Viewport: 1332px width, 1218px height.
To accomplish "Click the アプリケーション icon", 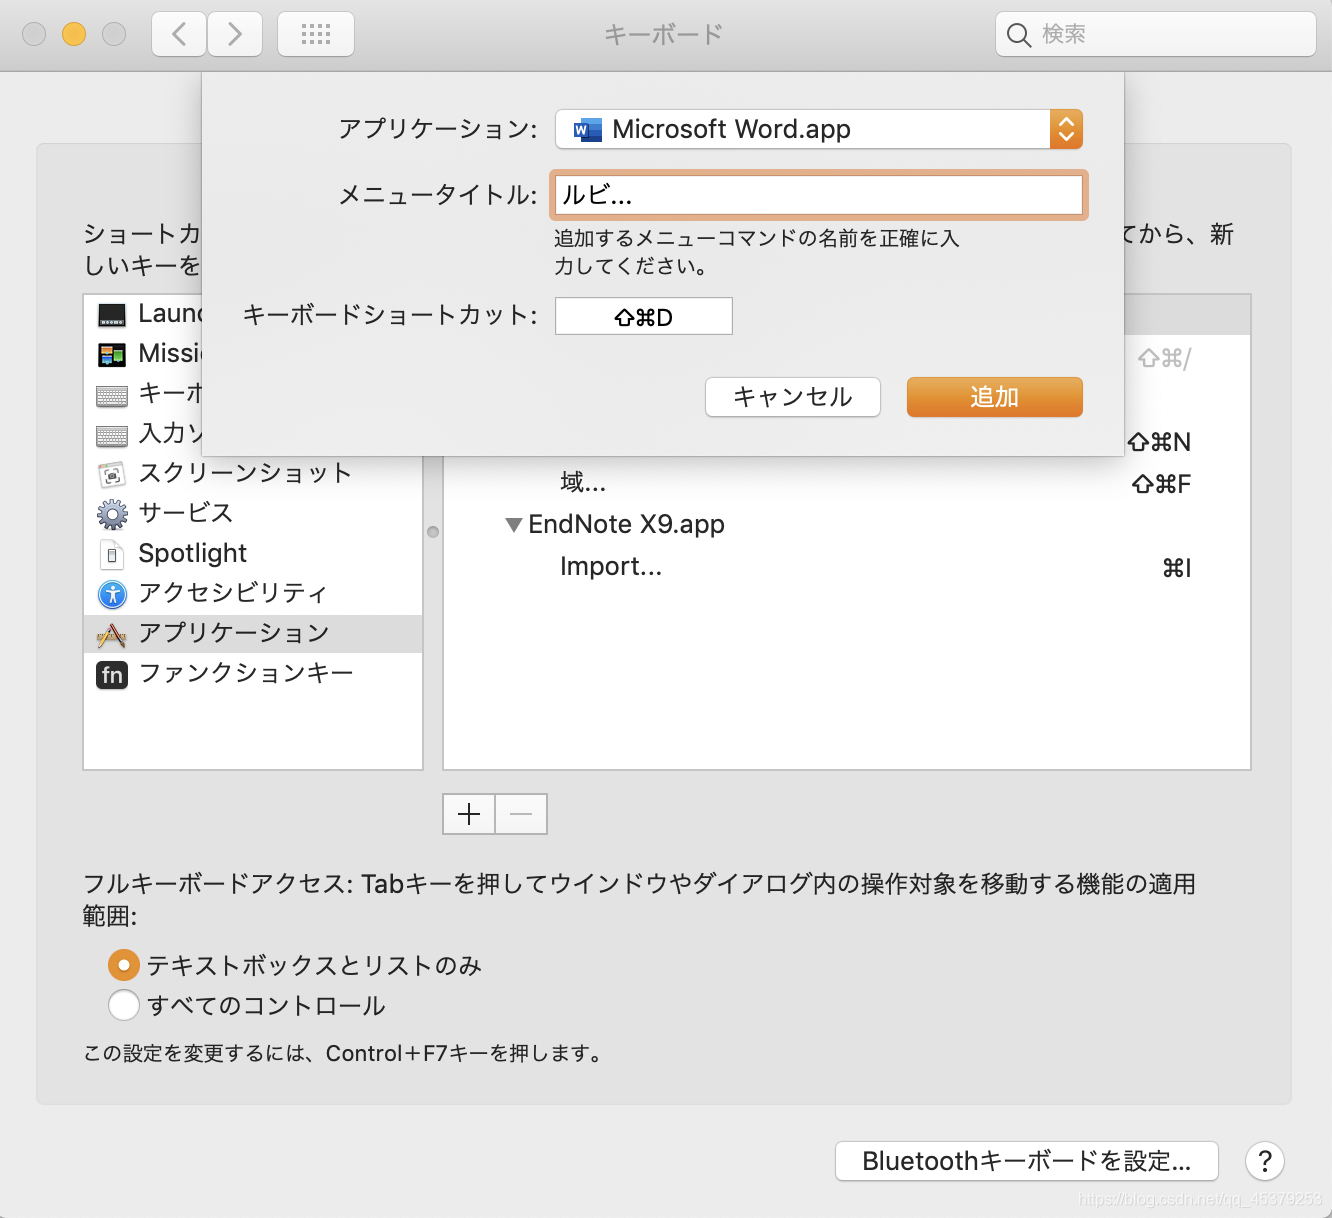I will click(x=112, y=634).
